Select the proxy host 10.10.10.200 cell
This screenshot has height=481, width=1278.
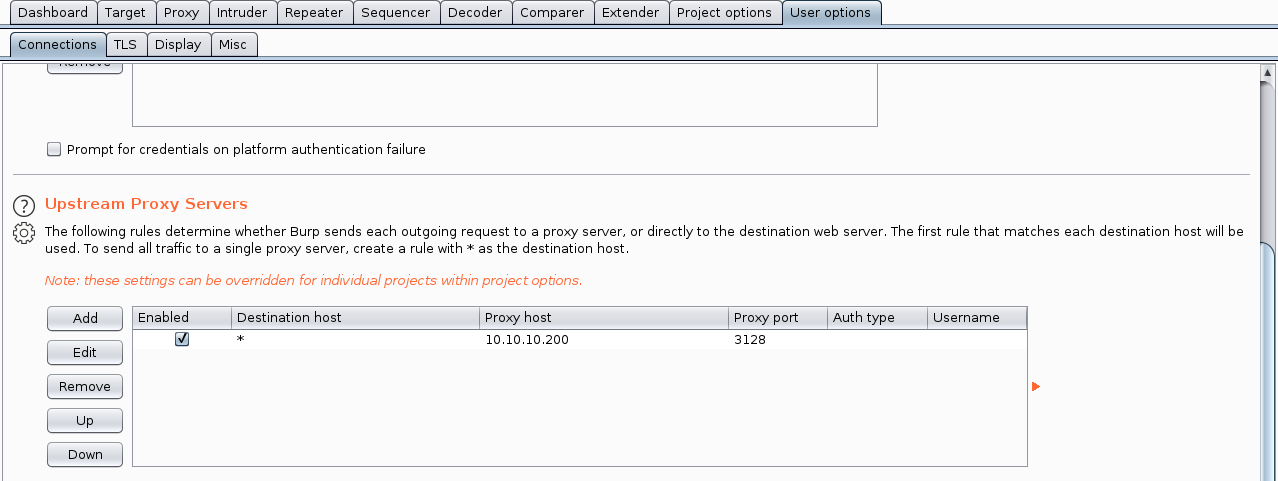coord(604,340)
